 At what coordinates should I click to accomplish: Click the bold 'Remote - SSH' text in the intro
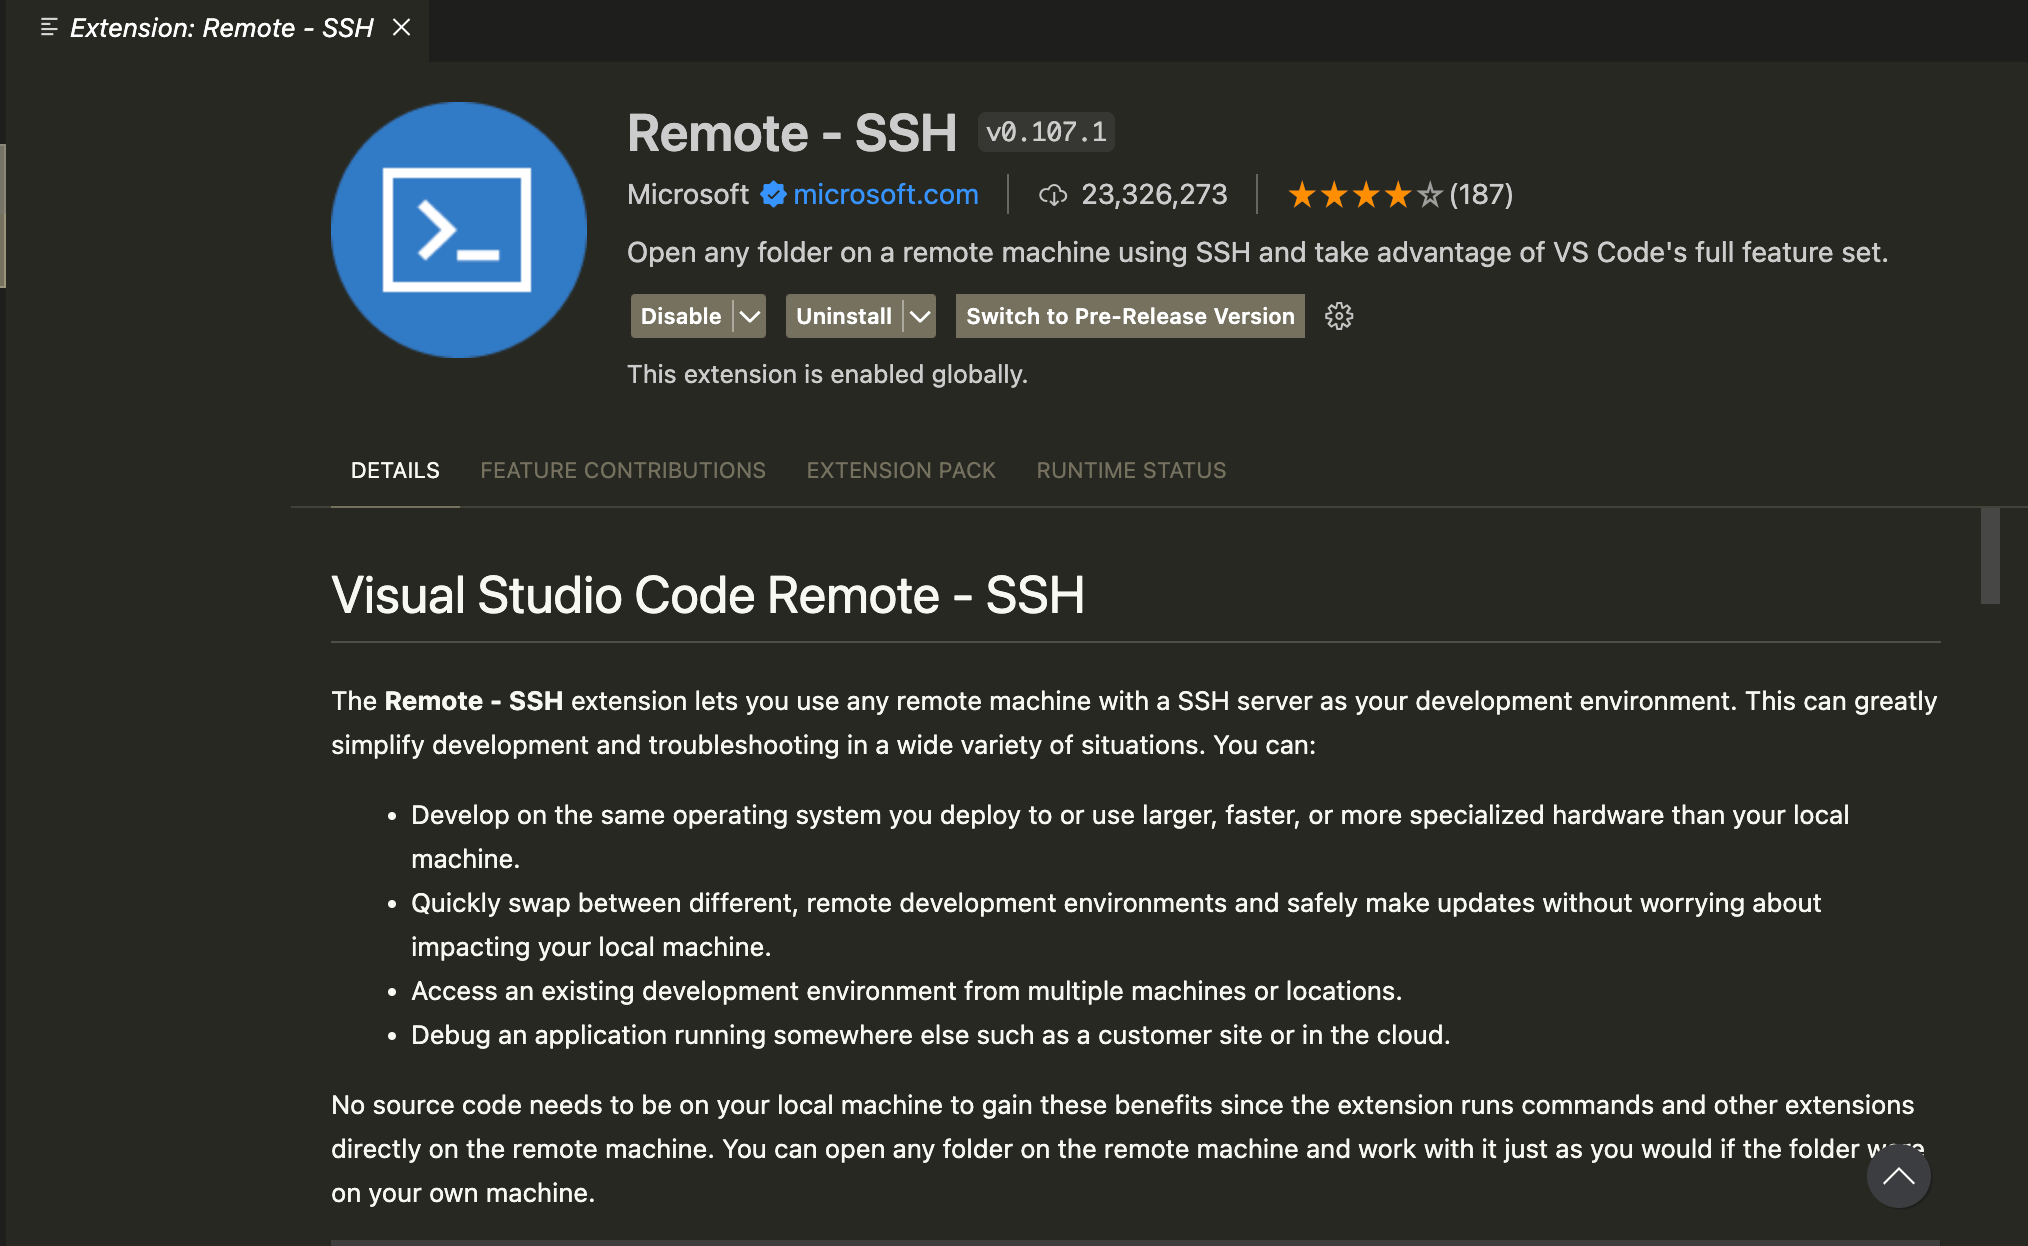474,701
